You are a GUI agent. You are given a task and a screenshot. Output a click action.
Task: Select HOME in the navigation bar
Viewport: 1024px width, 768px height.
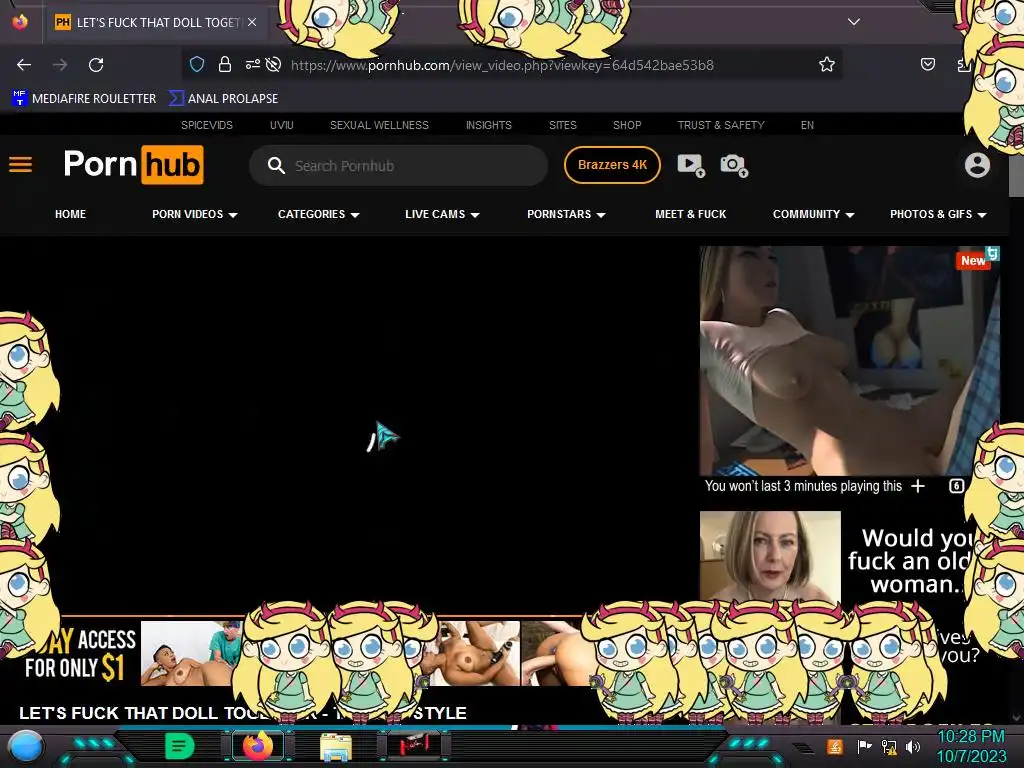[x=71, y=214]
